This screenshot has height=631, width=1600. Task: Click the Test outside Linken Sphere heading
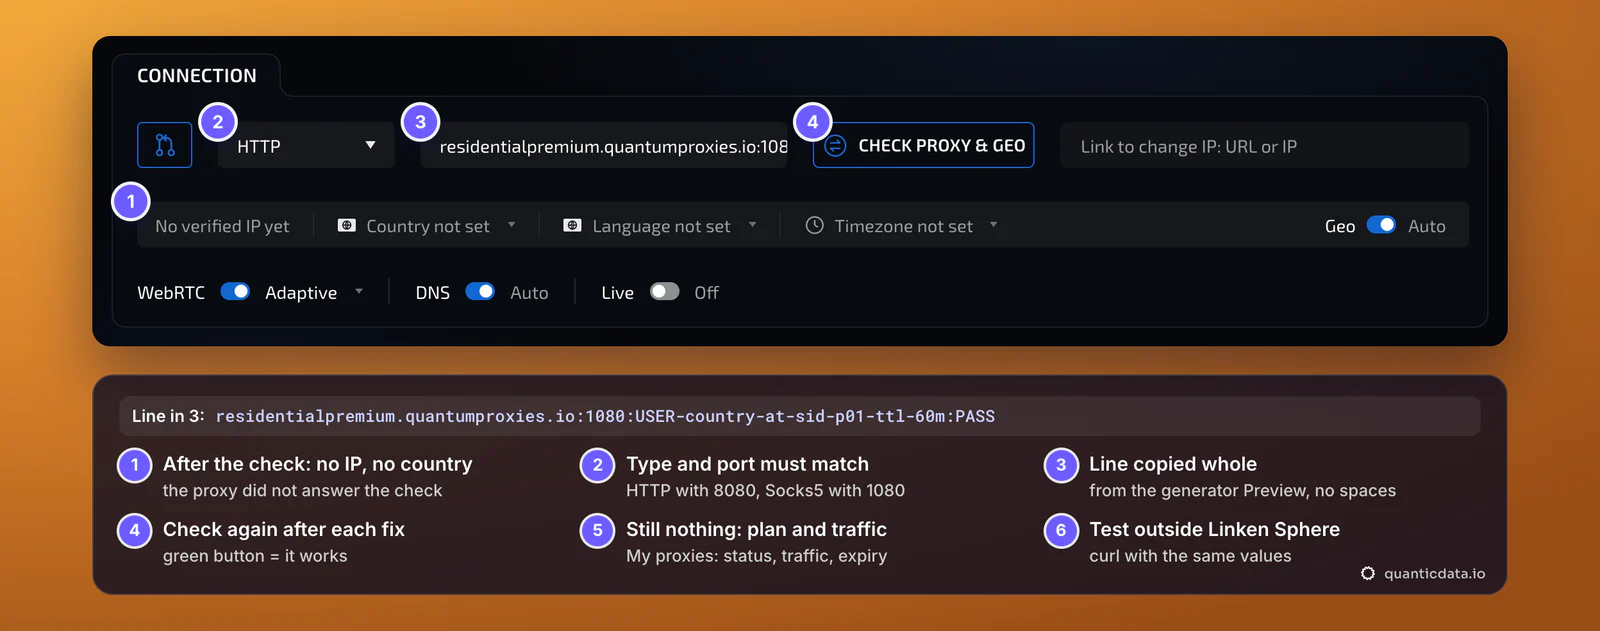(x=1214, y=529)
